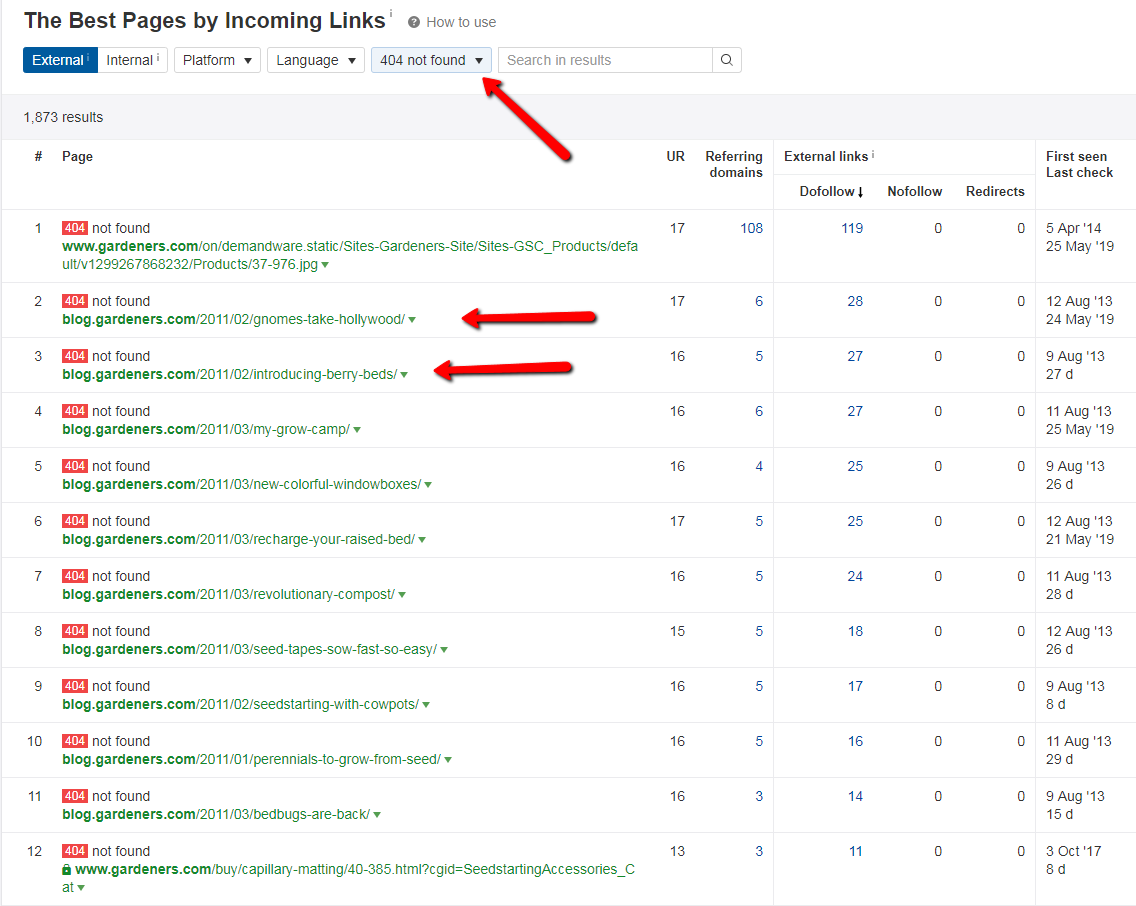Open the bedbugs-are-back page link
This screenshot has width=1136, height=906.
(216, 815)
